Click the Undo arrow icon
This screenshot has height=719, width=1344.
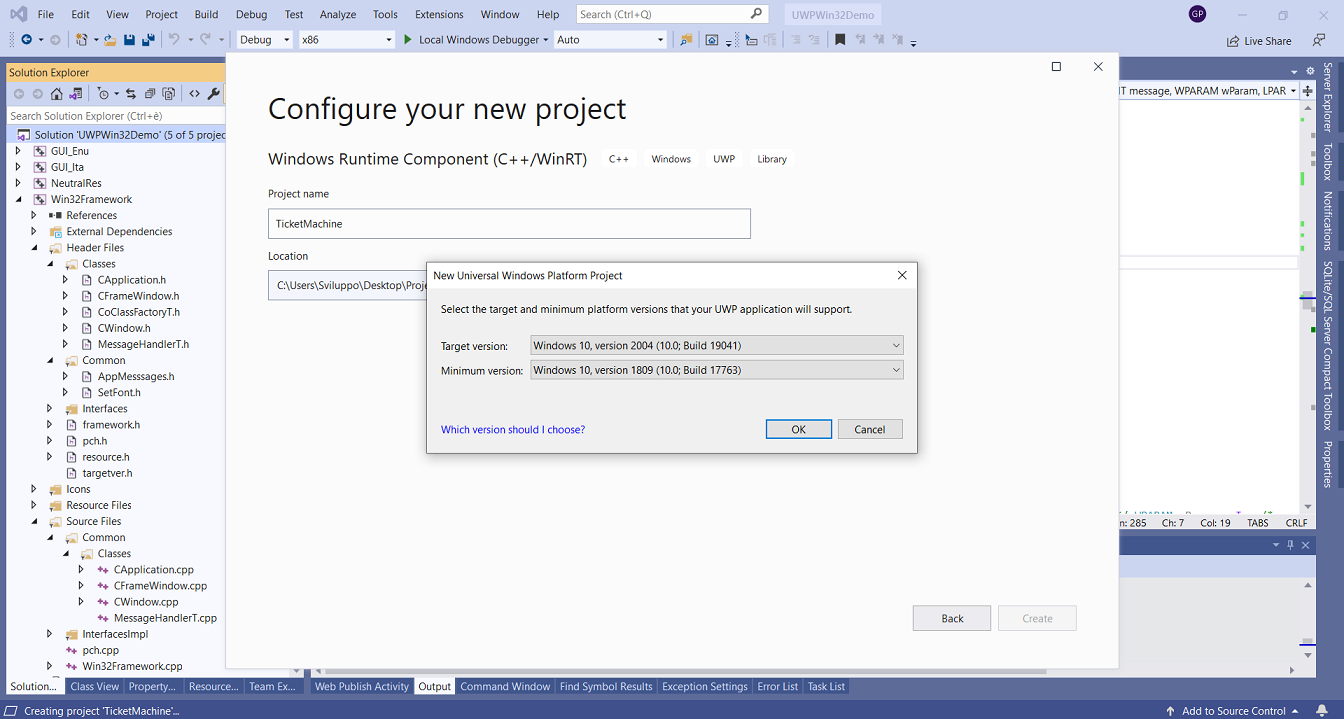pyautogui.click(x=174, y=40)
